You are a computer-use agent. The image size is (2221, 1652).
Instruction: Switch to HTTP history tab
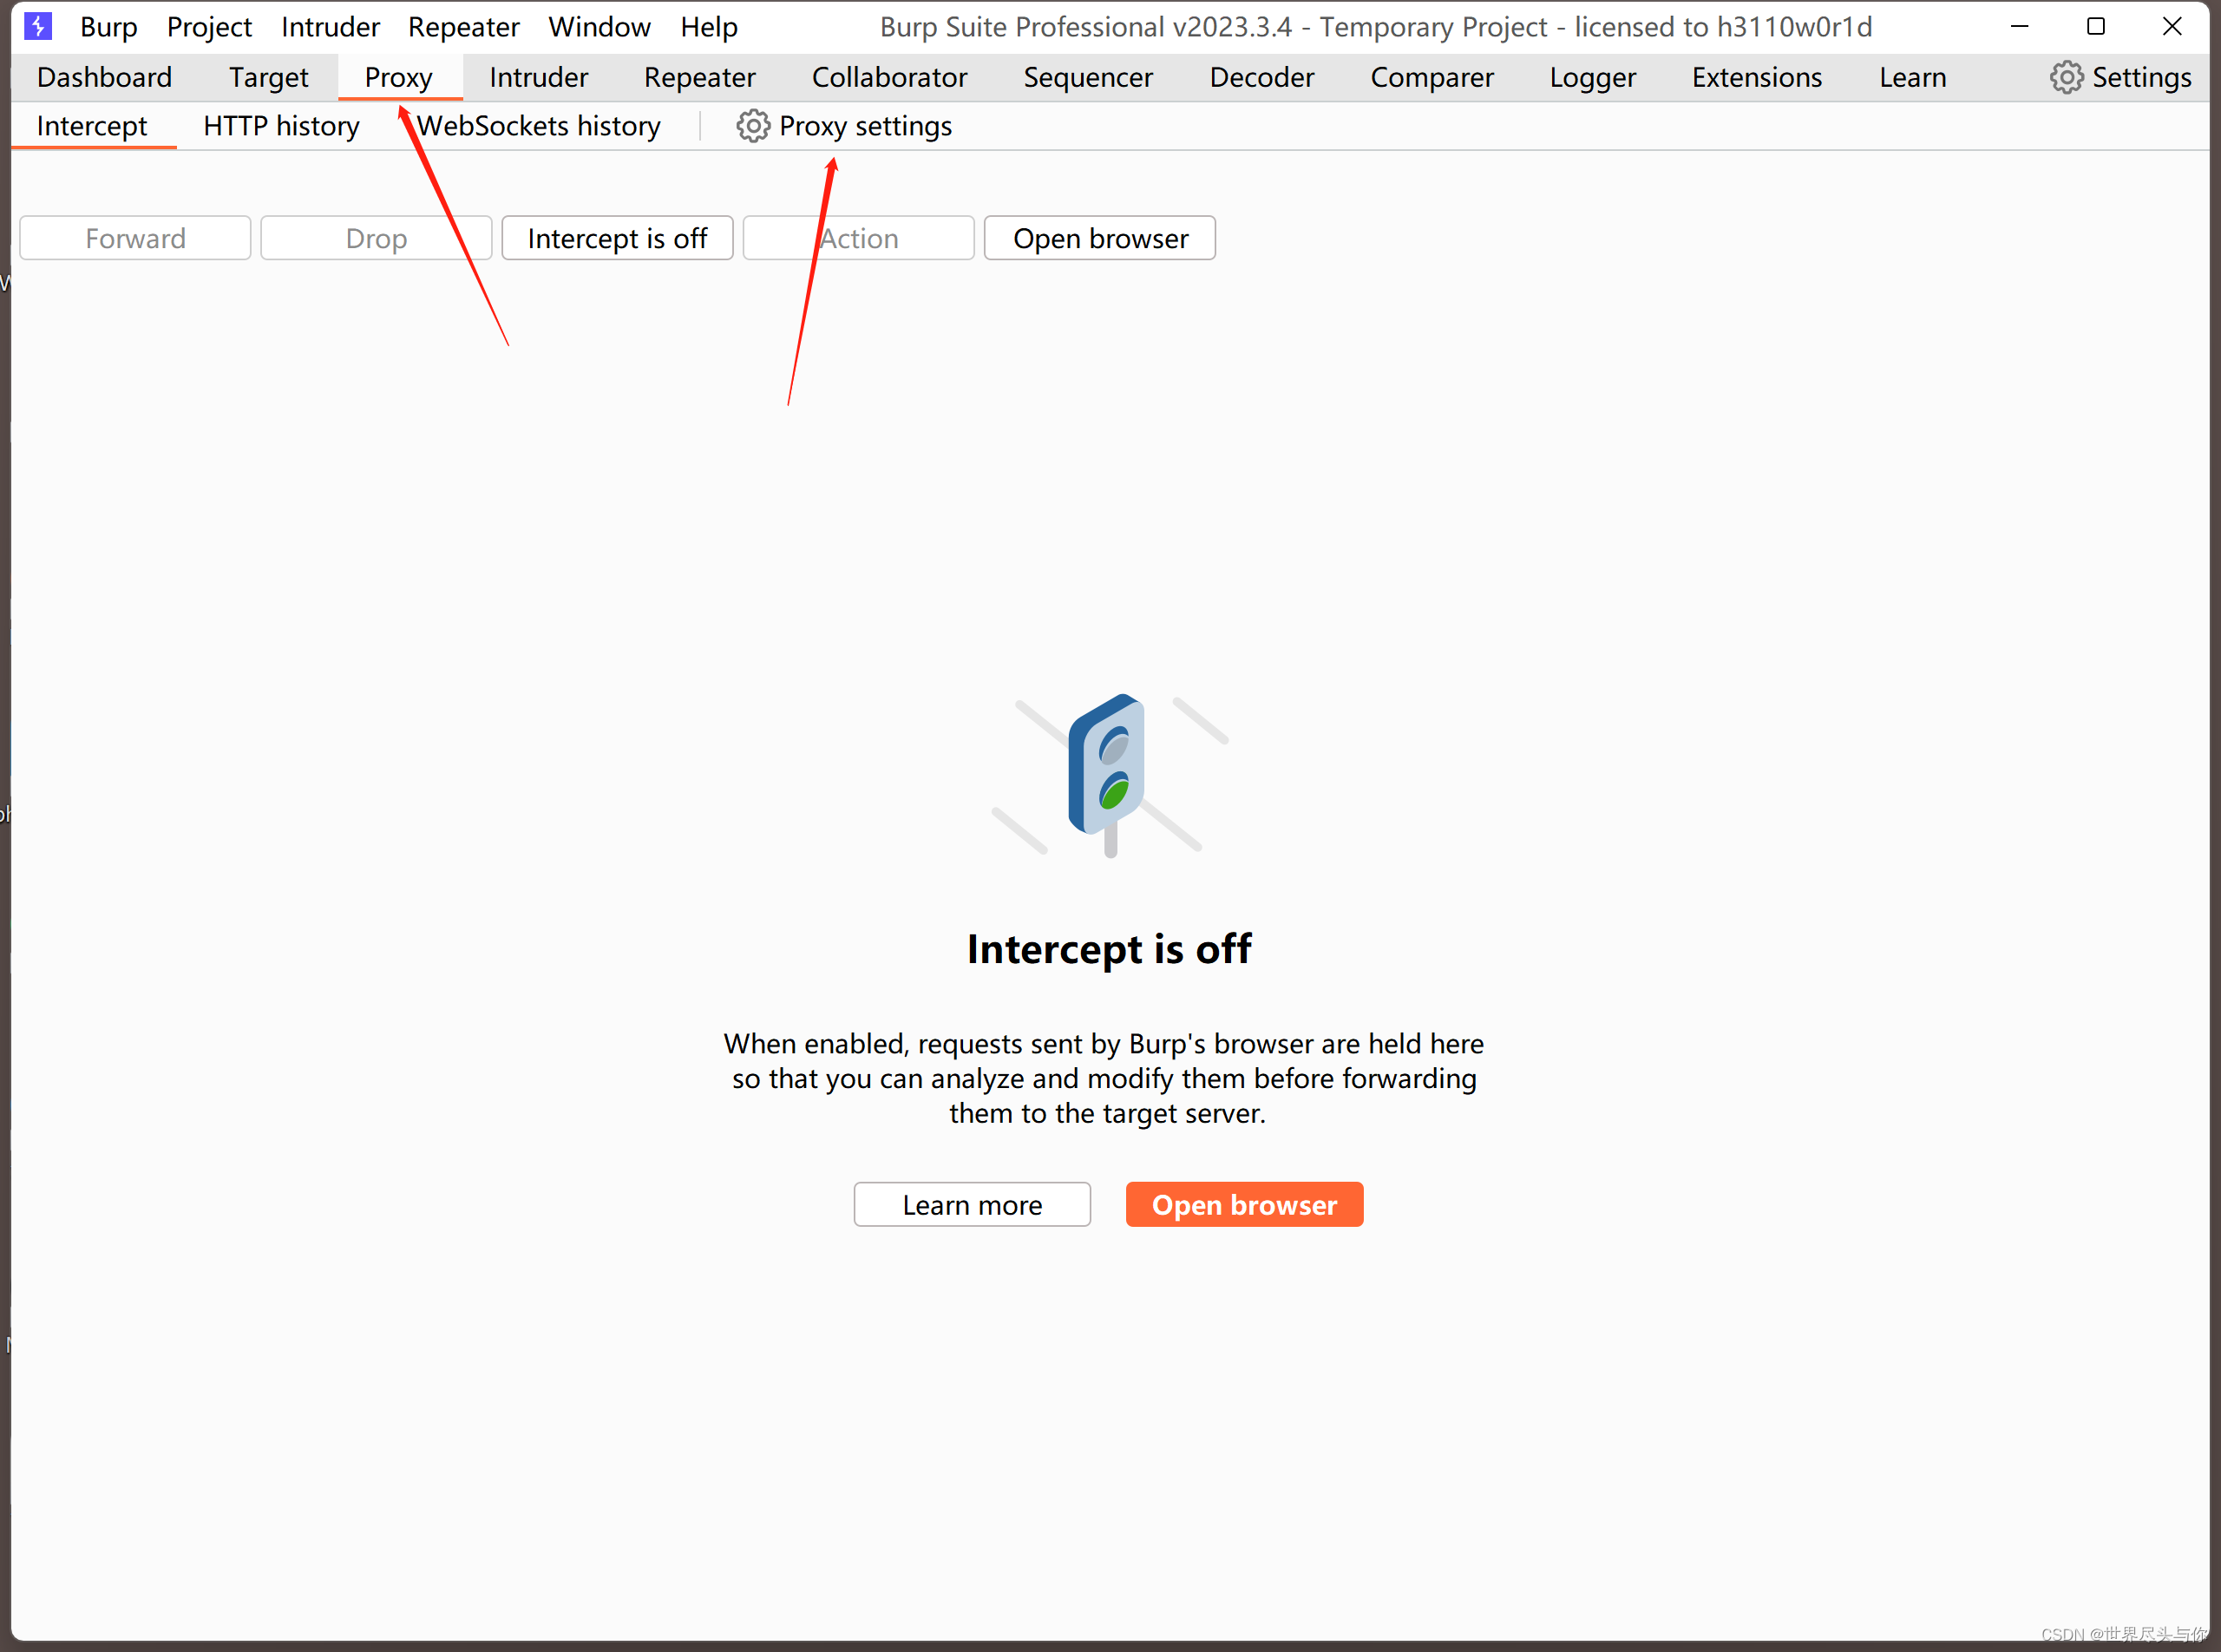[281, 123]
